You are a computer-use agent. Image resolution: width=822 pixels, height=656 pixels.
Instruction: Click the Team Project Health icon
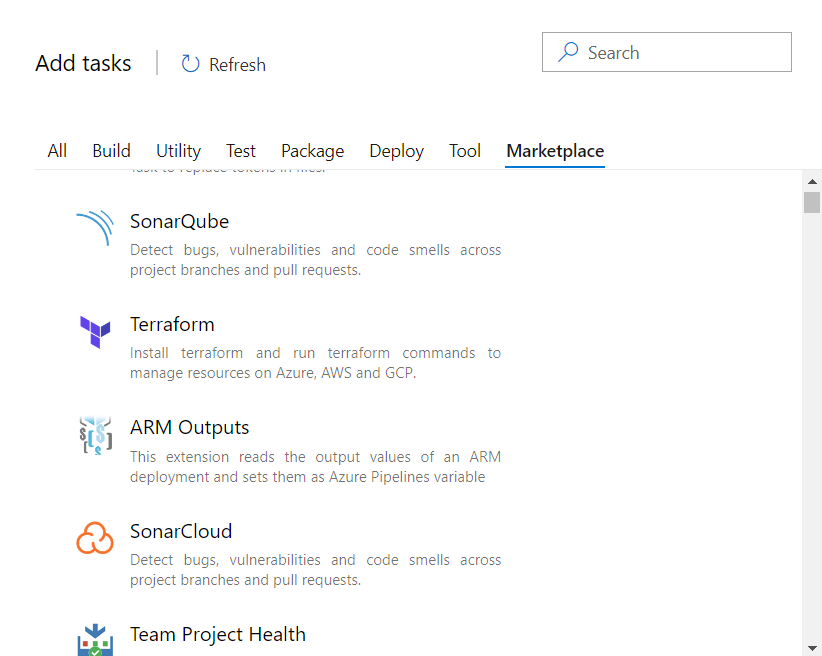tap(95, 640)
